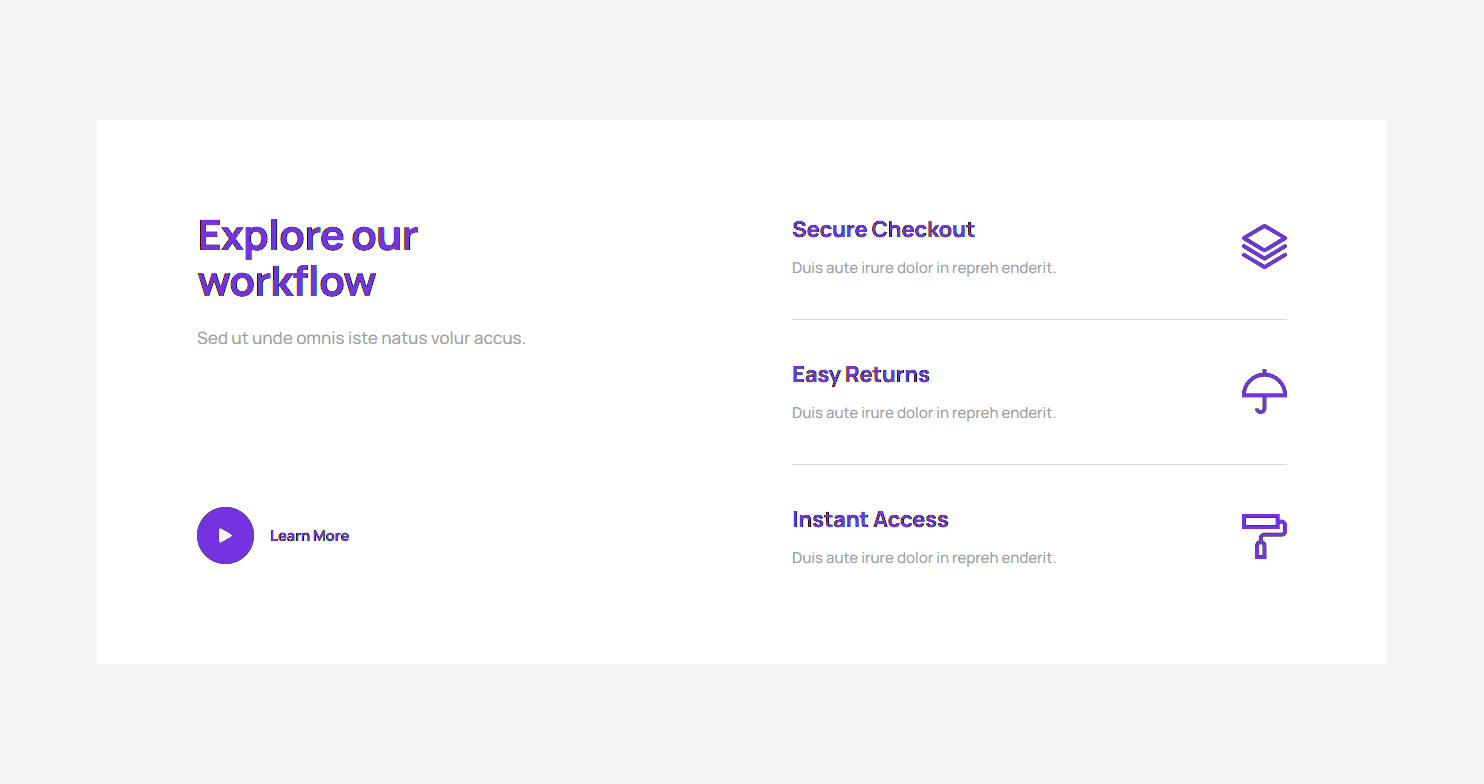Select the Instant Access heading
This screenshot has width=1484, height=784.
click(869, 520)
